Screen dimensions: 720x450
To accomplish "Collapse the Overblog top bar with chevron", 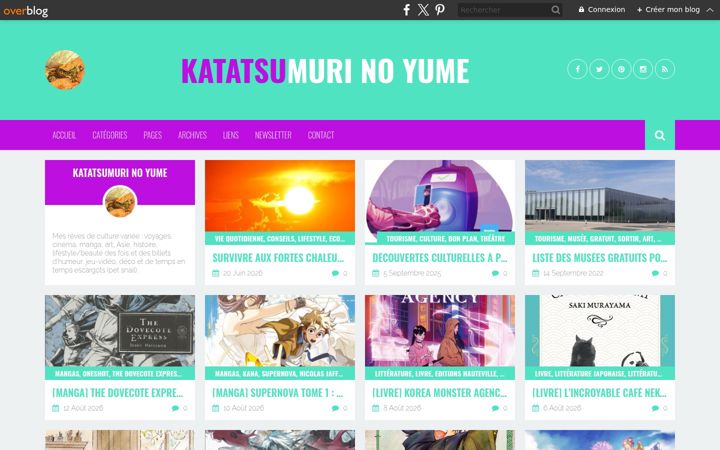I will point(710,10).
